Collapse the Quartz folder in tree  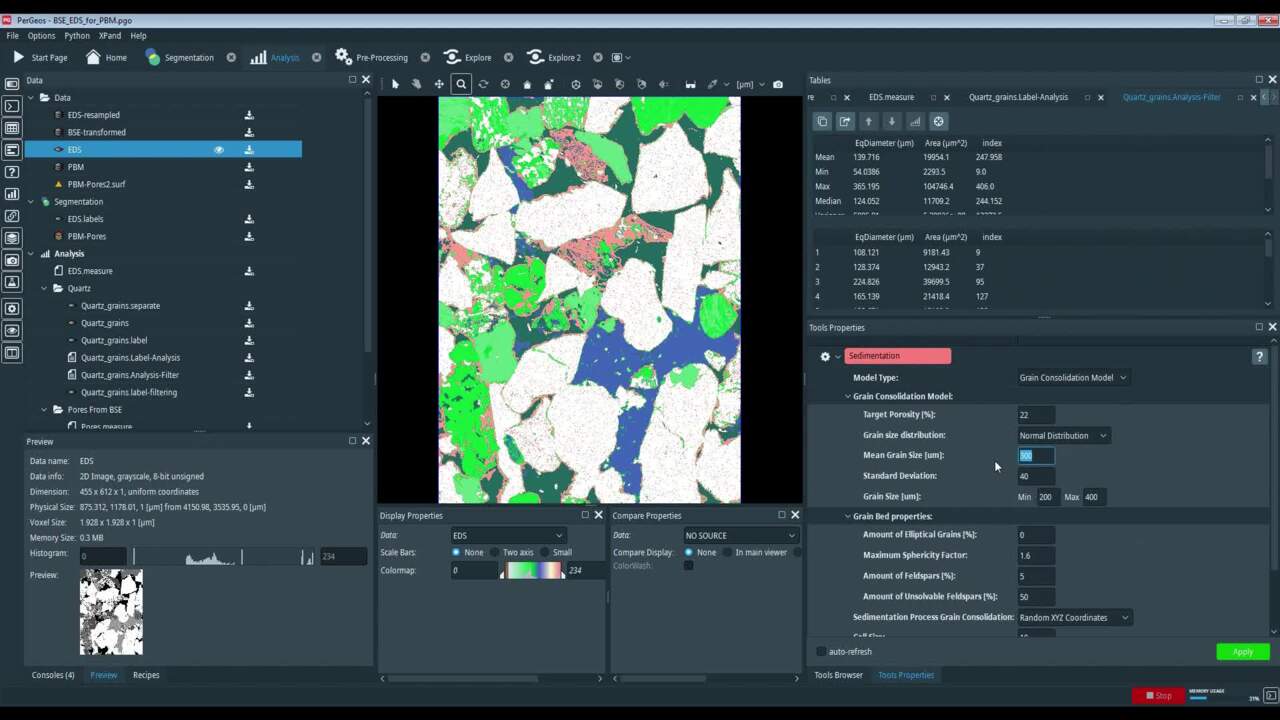click(45, 288)
